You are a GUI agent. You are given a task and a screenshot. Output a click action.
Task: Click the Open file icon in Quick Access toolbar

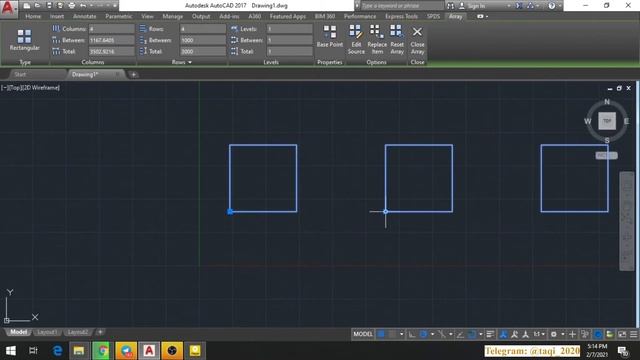click(38, 6)
